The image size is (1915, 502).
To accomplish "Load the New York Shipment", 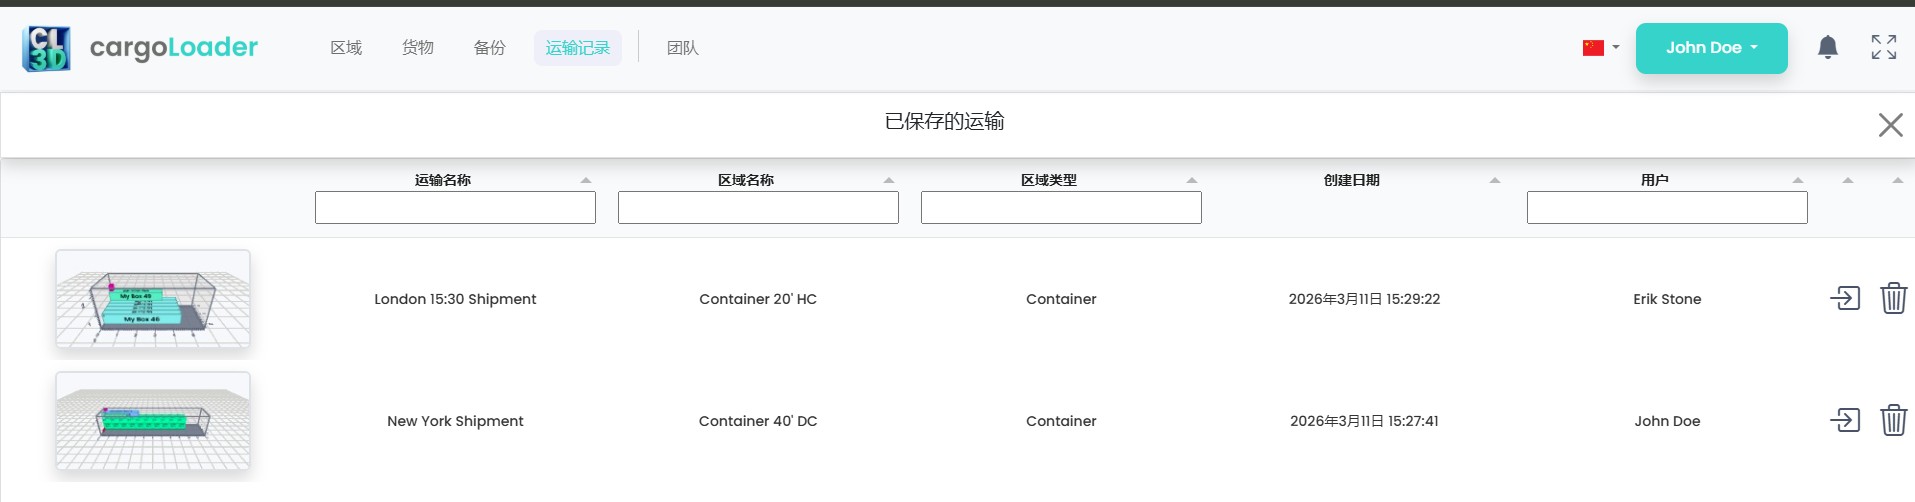I will click(x=1844, y=420).
